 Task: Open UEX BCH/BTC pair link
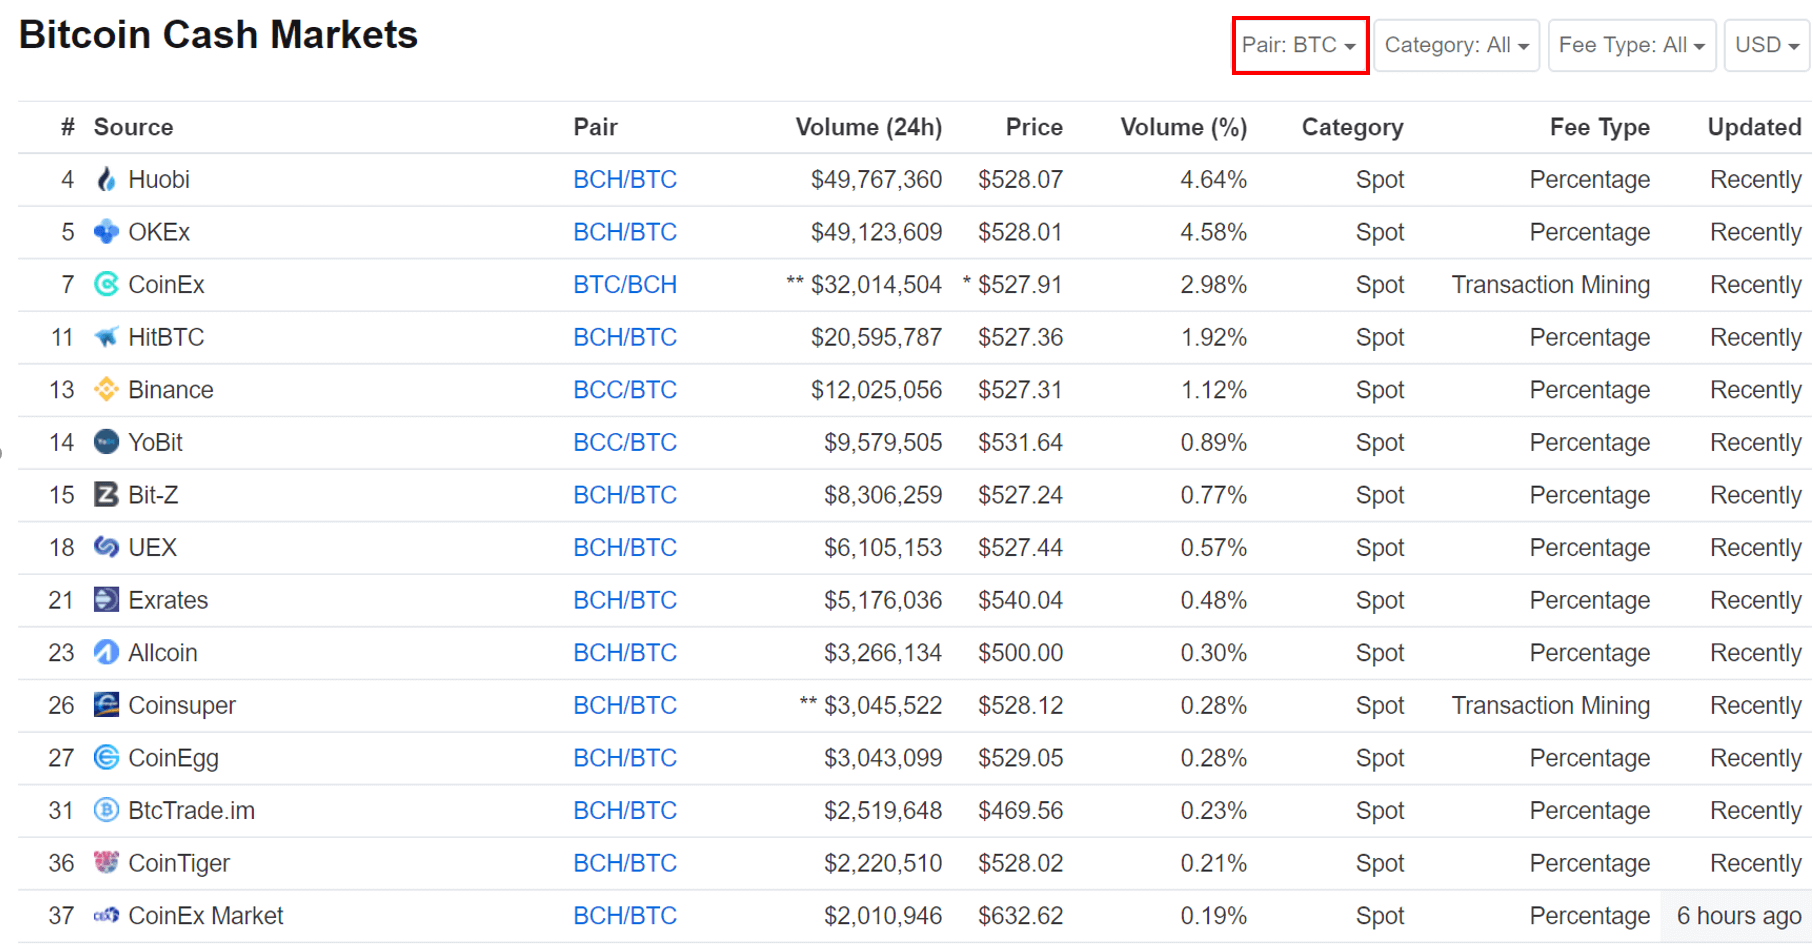point(625,547)
